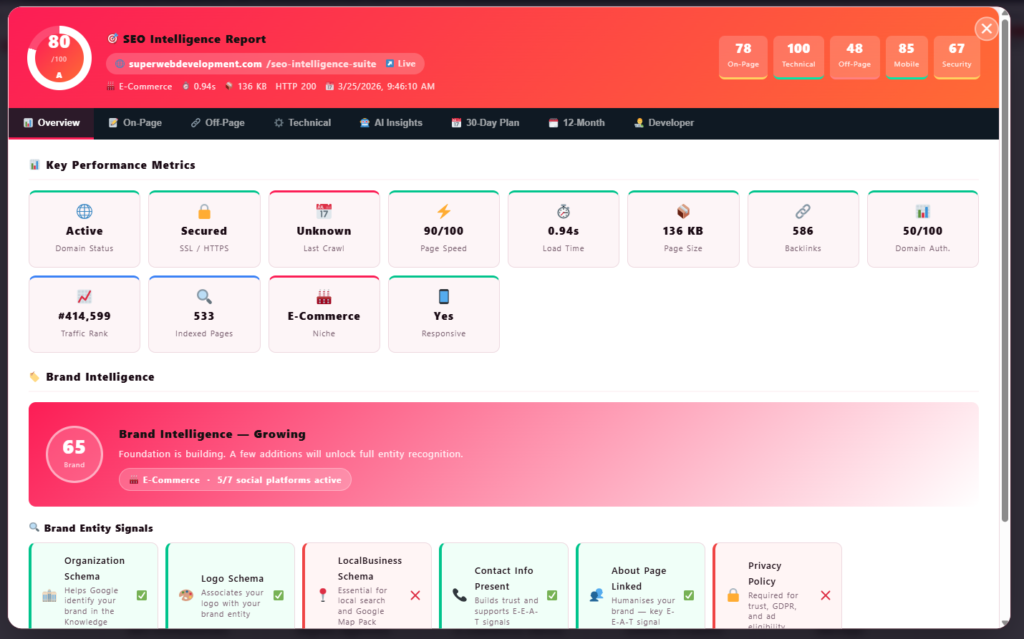Image resolution: width=1024 pixels, height=639 pixels.
Task: Click the LocalBusiness Schema red X mark
Action: [x=415, y=595]
